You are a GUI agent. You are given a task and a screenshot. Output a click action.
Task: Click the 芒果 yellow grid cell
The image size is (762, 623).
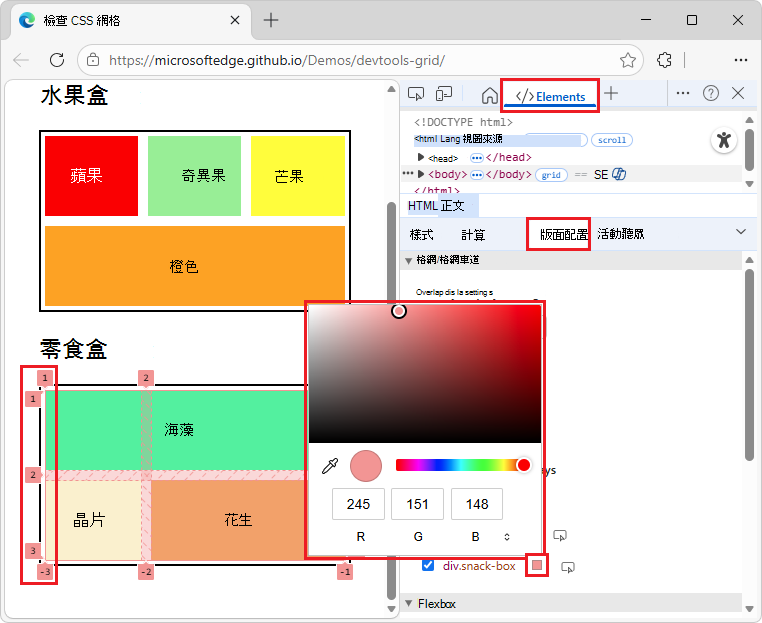click(298, 175)
